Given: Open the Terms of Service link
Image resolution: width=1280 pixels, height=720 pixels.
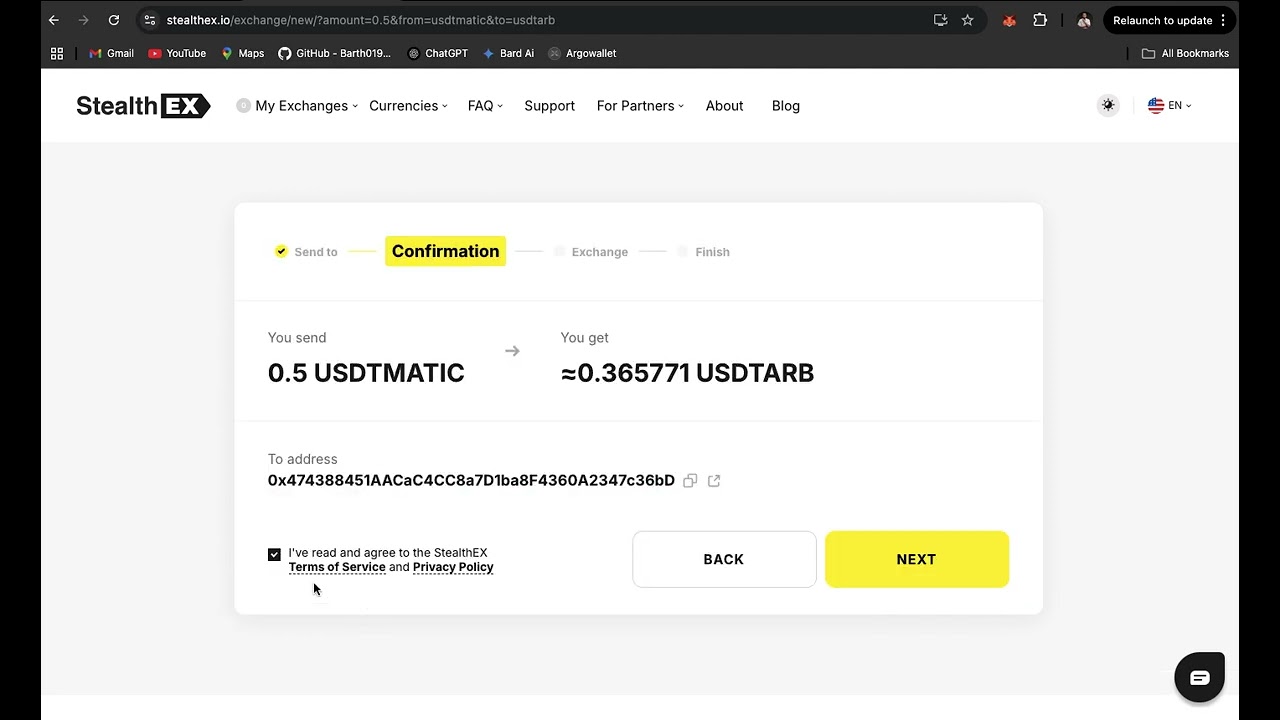Looking at the screenshot, I should 337,567.
